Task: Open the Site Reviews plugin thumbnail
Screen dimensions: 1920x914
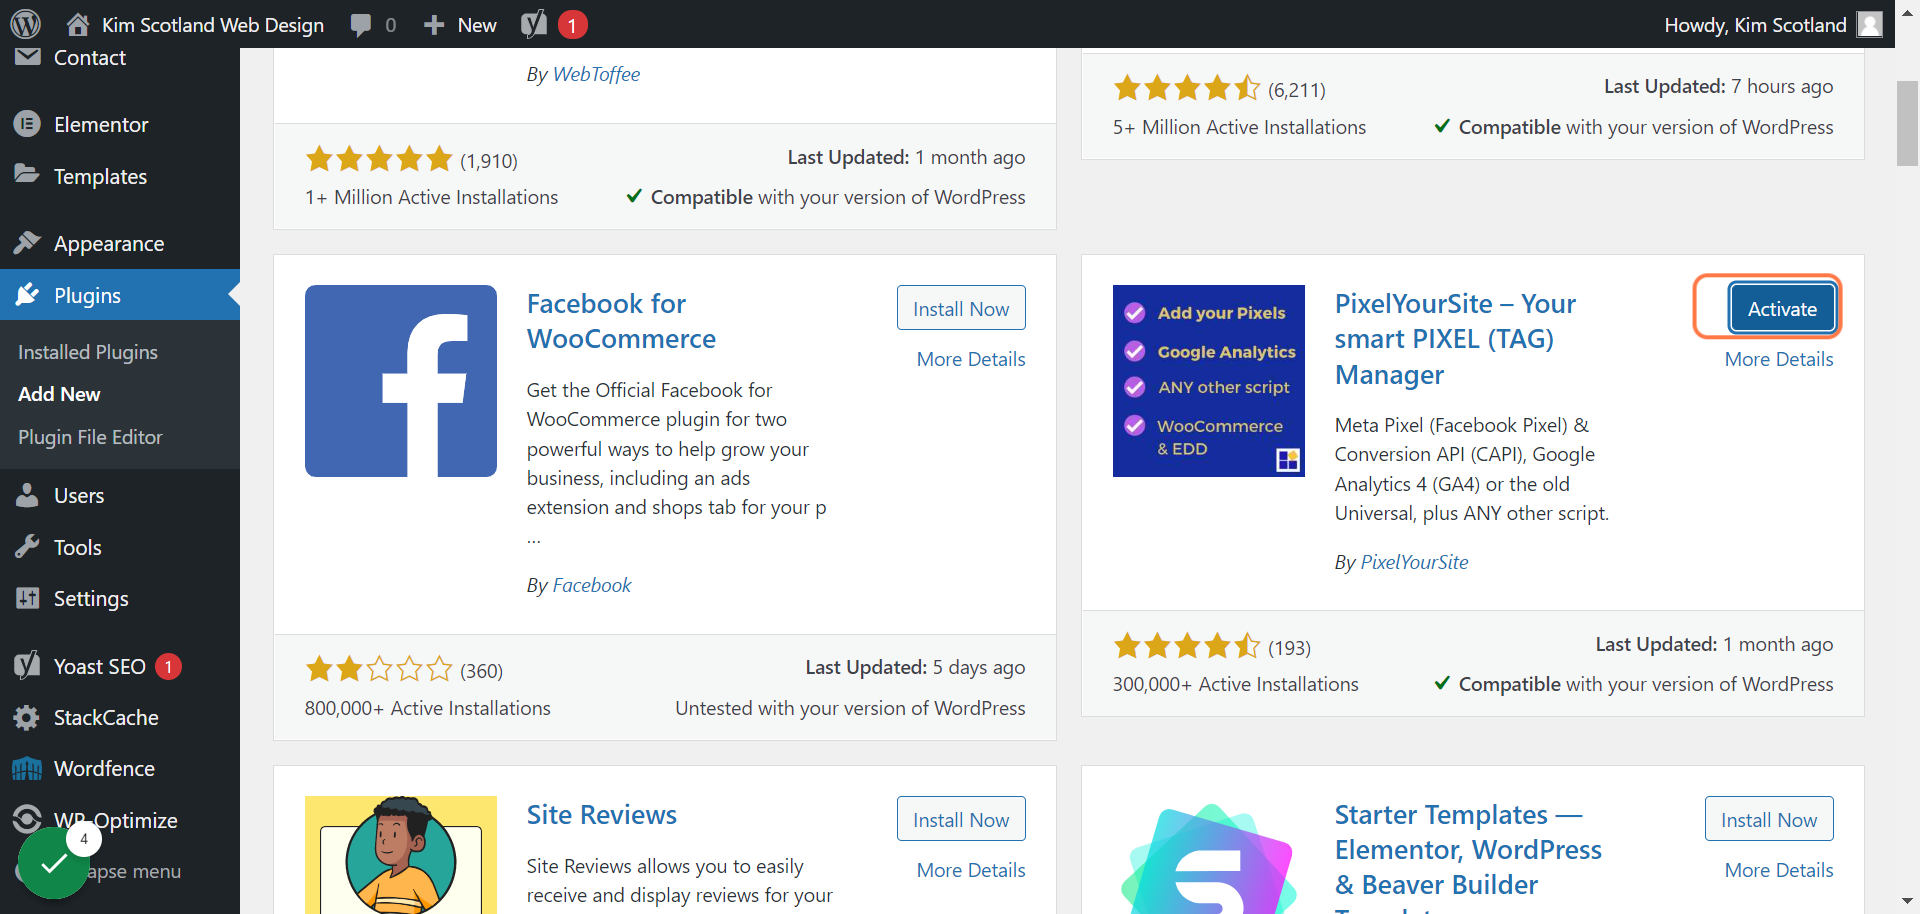Action: [x=401, y=855]
